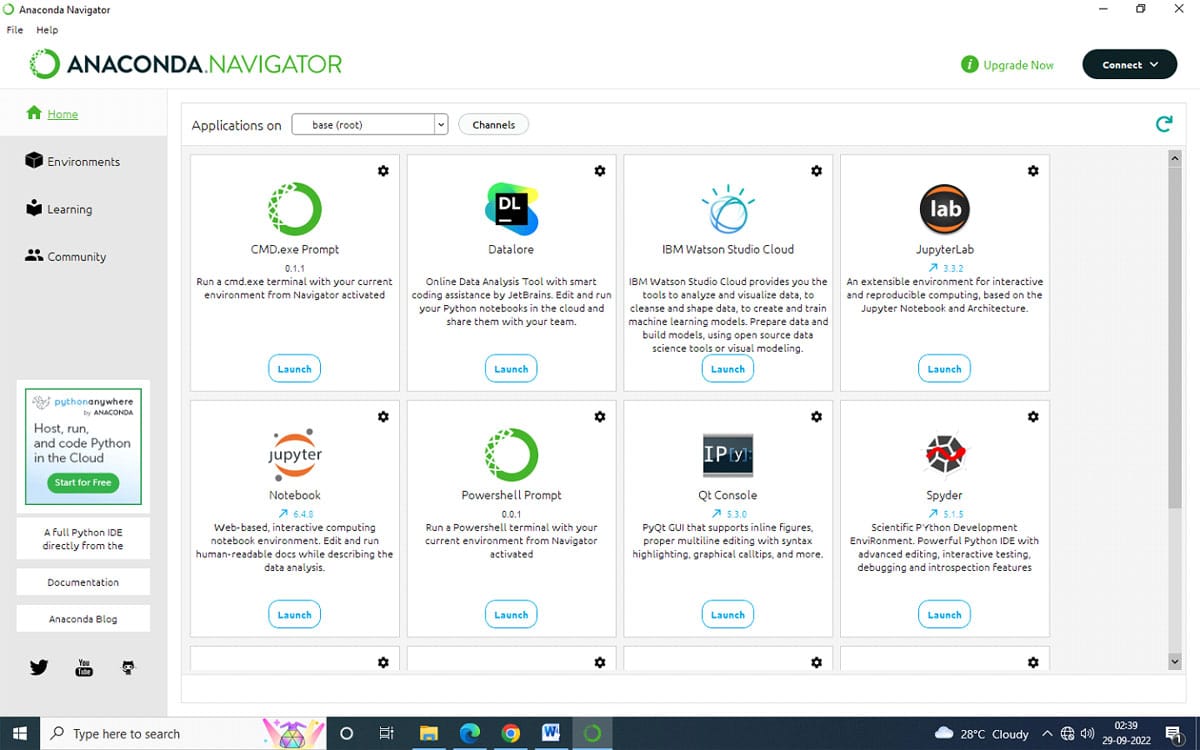Click the Channels button
The width and height of the screenshot is (1200, 750).
coord(493,125)
